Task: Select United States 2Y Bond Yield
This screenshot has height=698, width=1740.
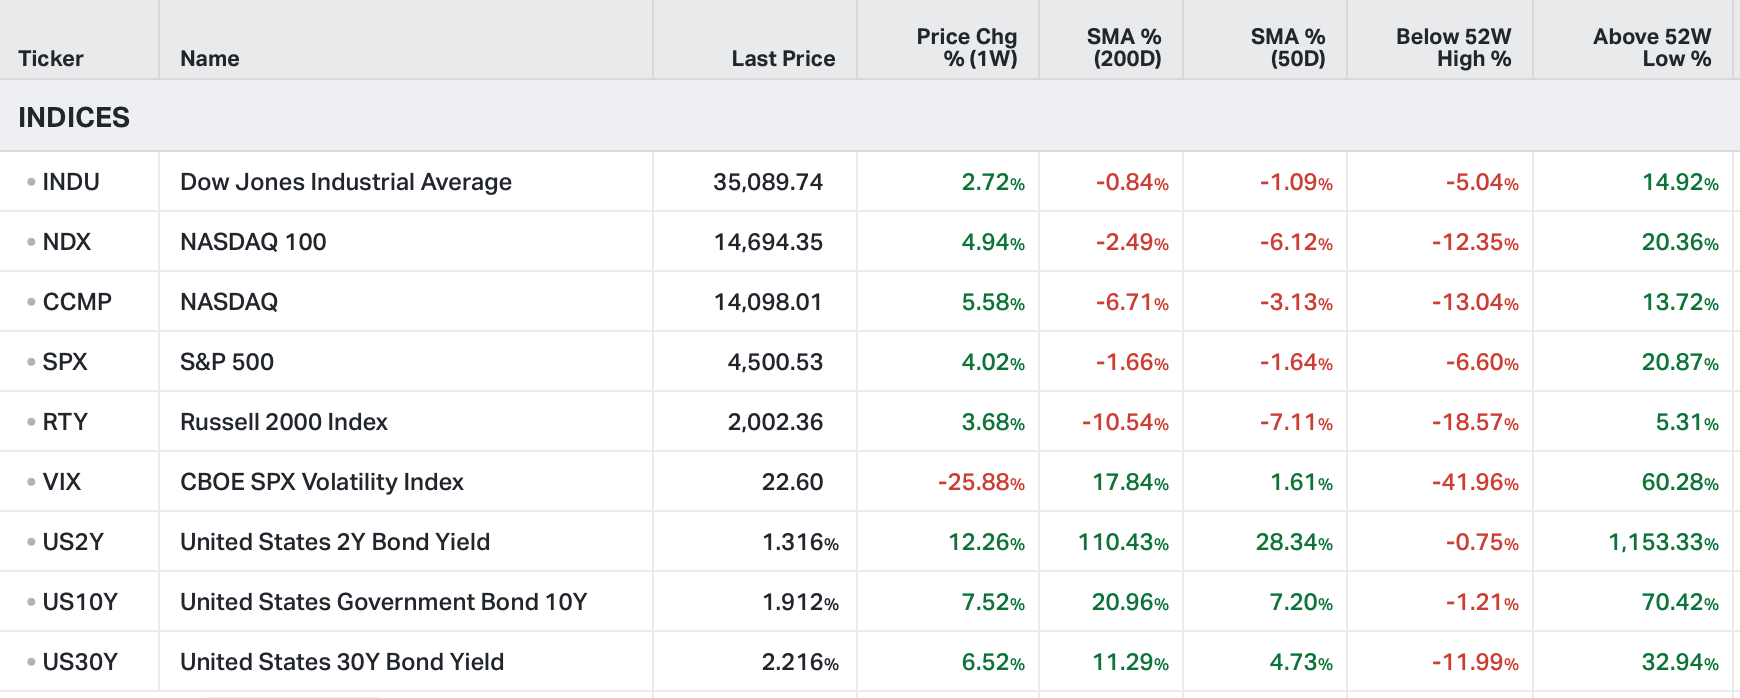Action: point(335,542)
